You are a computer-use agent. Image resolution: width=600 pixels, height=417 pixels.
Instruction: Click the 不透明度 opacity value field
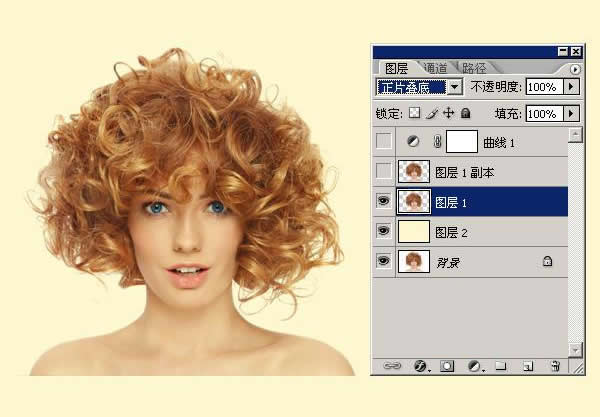coord(543,87)
